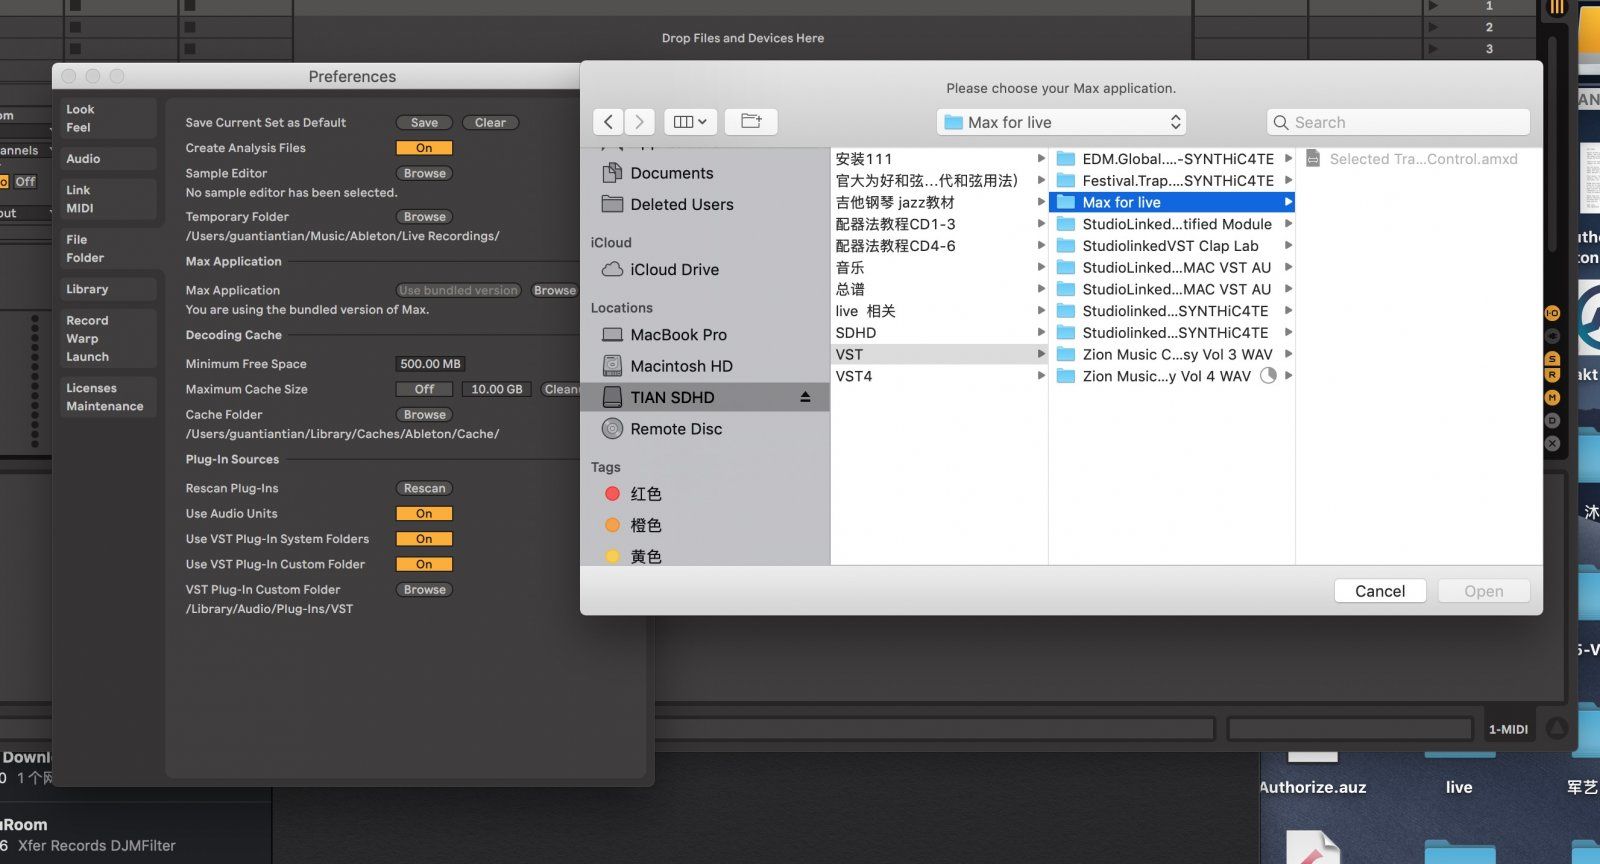The image size is (1600, 864).
Task: Click the Maximum Cache Size 10.00 GB field
Action: coord(497,389)
